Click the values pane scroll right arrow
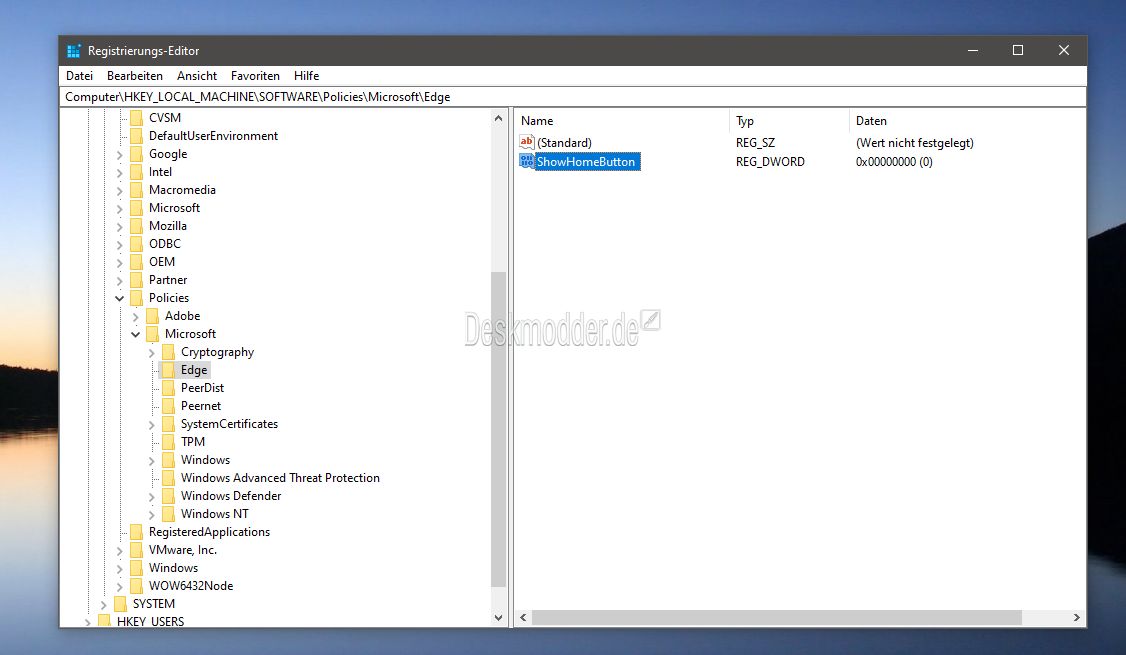 [1076, 618]
